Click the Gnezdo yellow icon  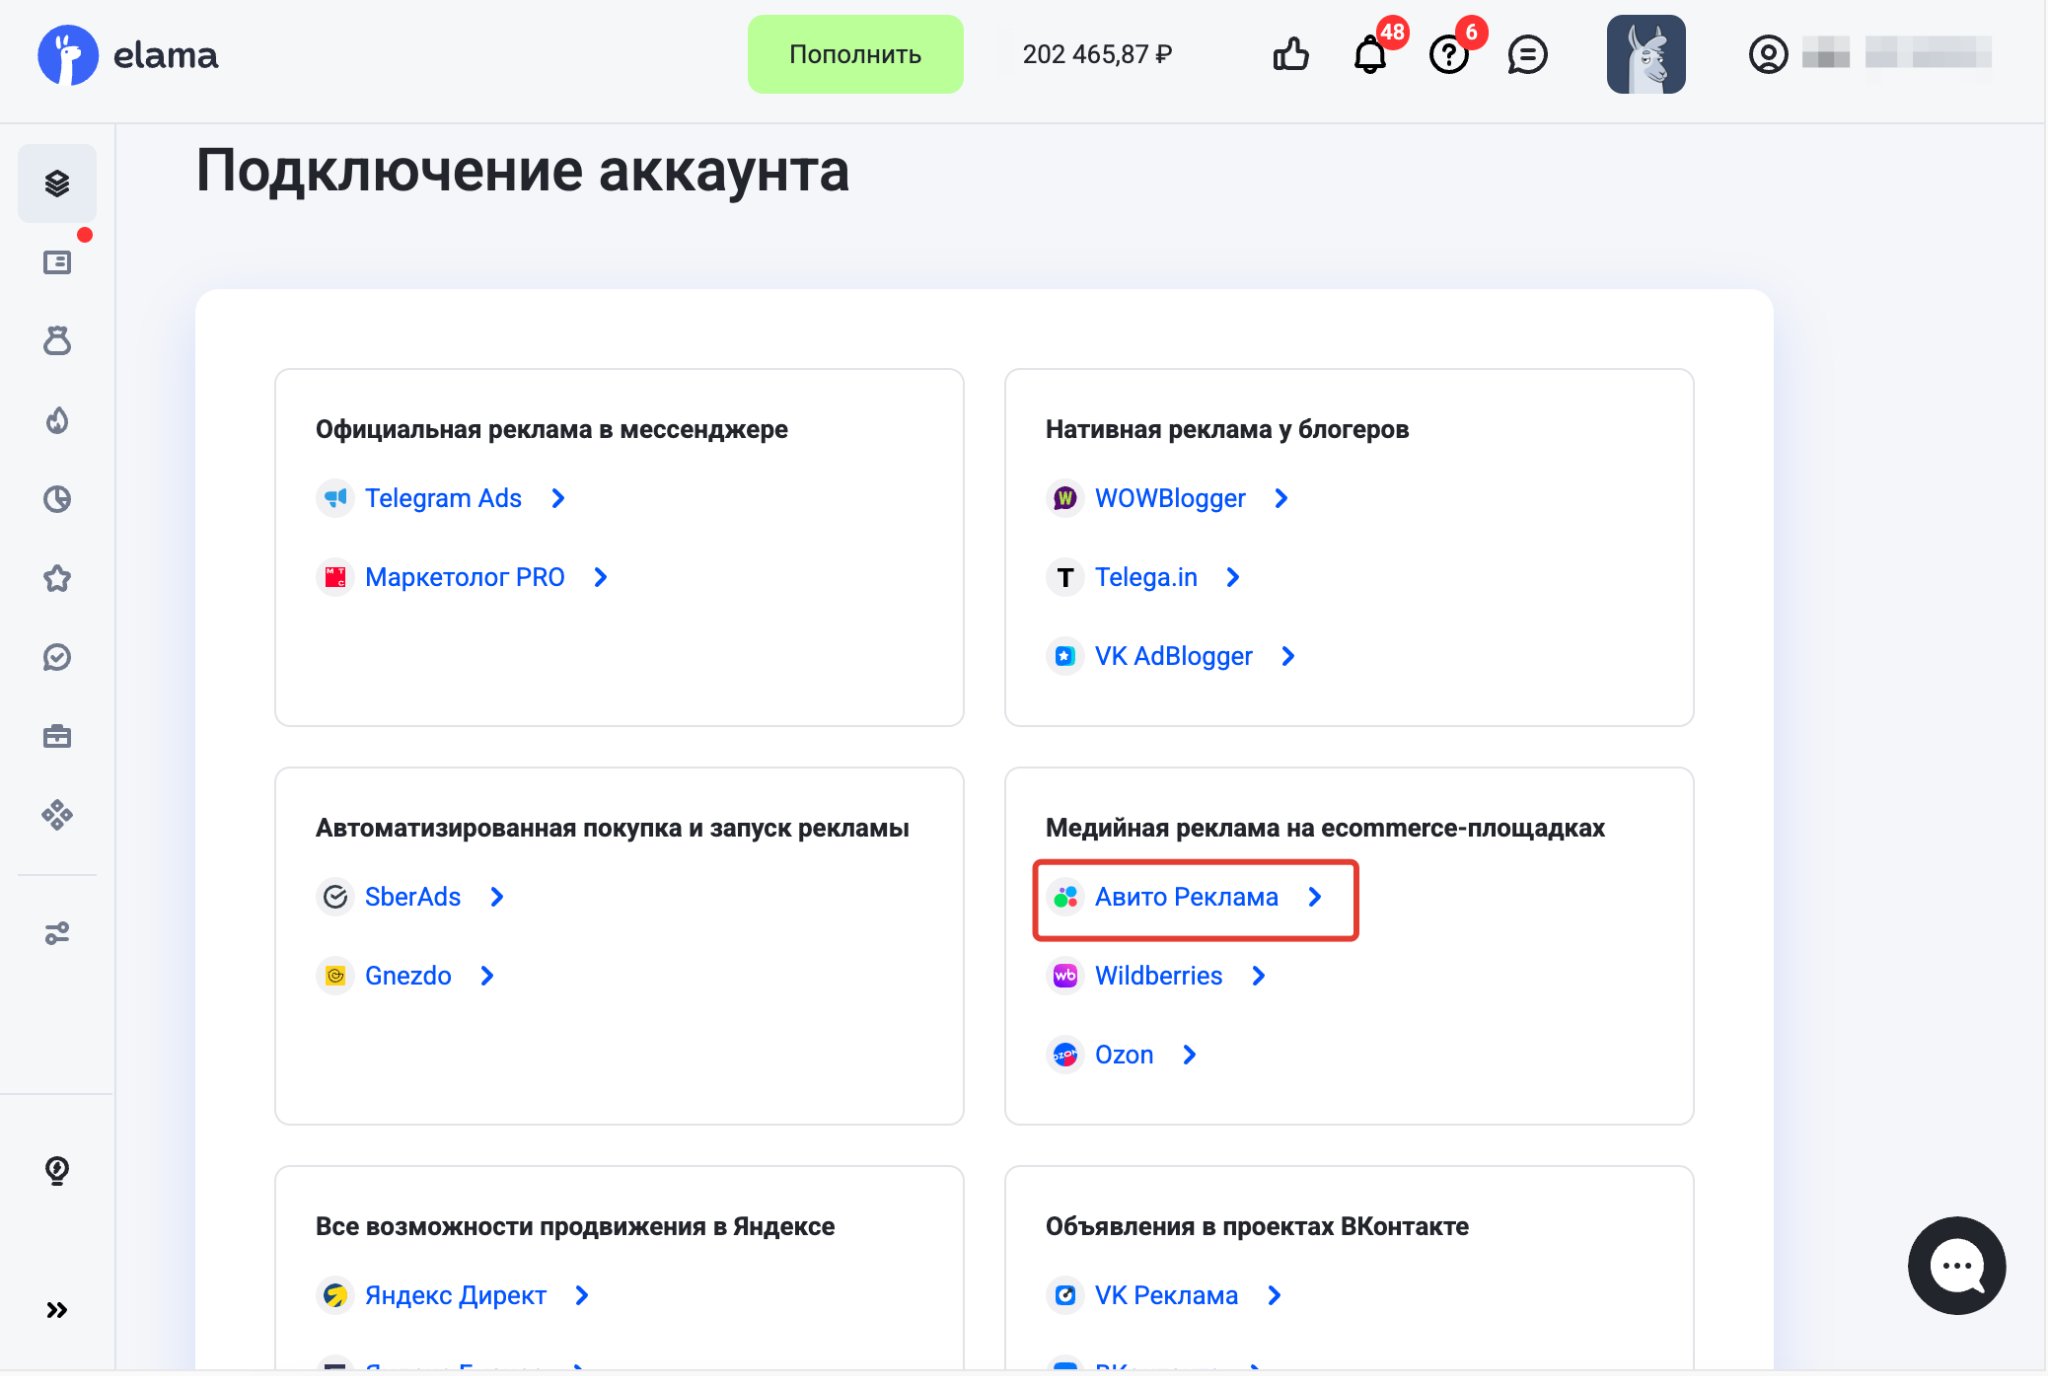click(335, 975)
